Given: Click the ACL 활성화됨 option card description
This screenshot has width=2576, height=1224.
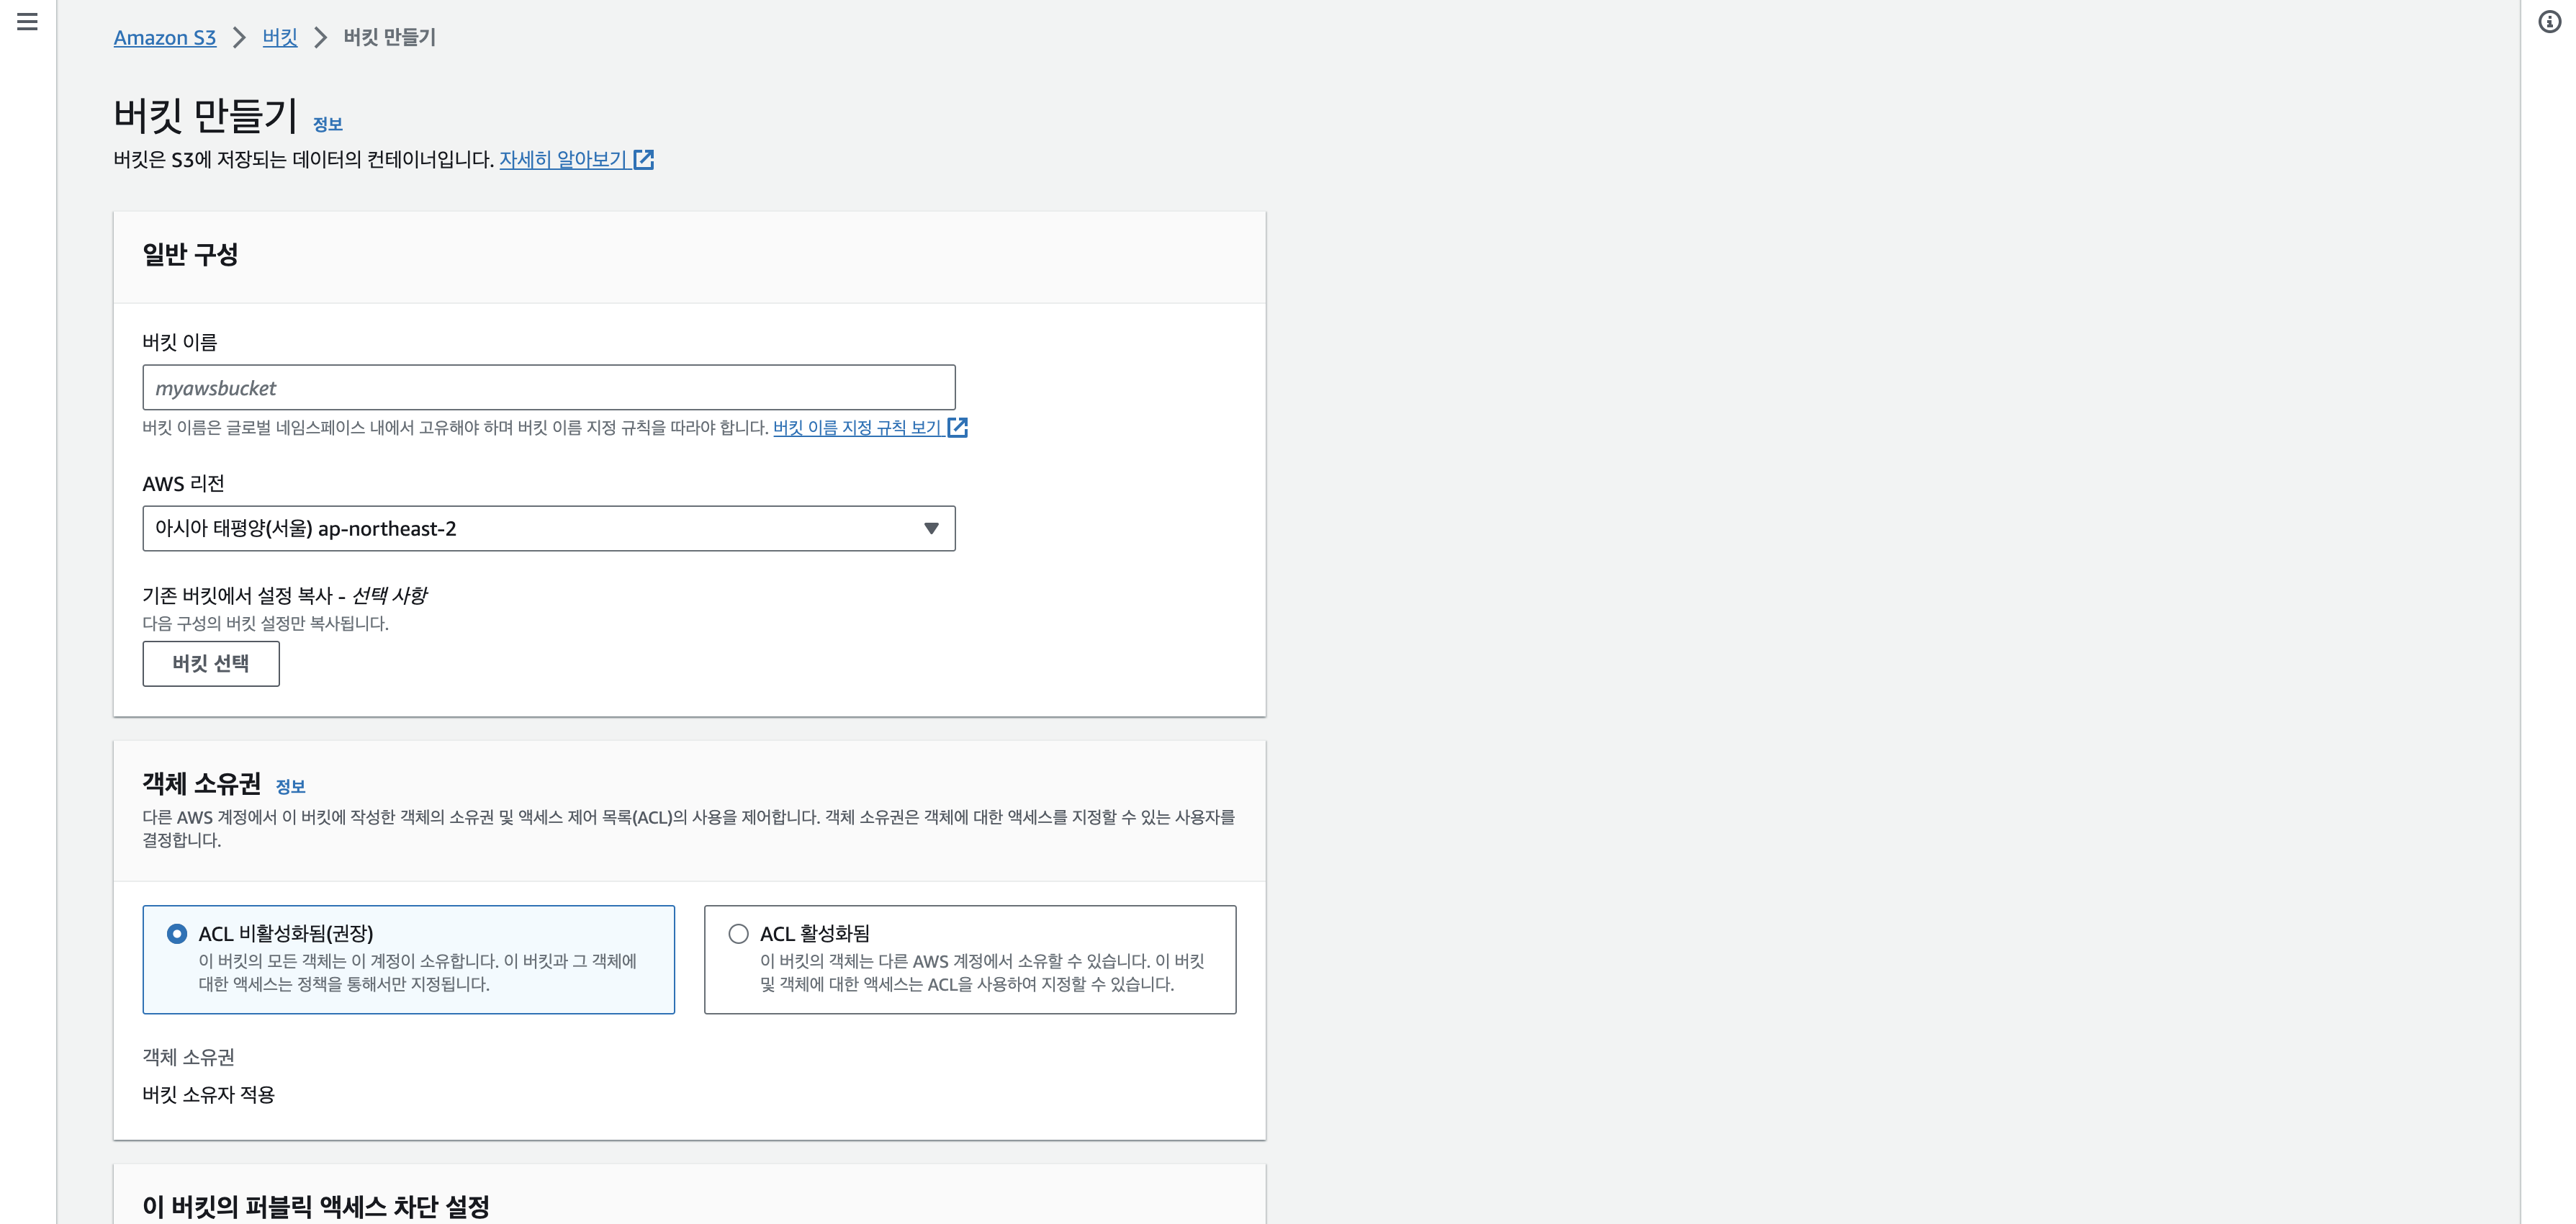Looking at the screenshot, I should pyautogui.click(x=981, y=973).
